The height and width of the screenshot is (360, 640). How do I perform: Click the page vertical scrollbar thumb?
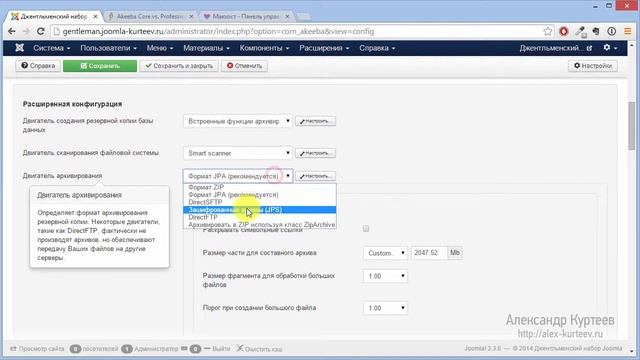(631, 126)
